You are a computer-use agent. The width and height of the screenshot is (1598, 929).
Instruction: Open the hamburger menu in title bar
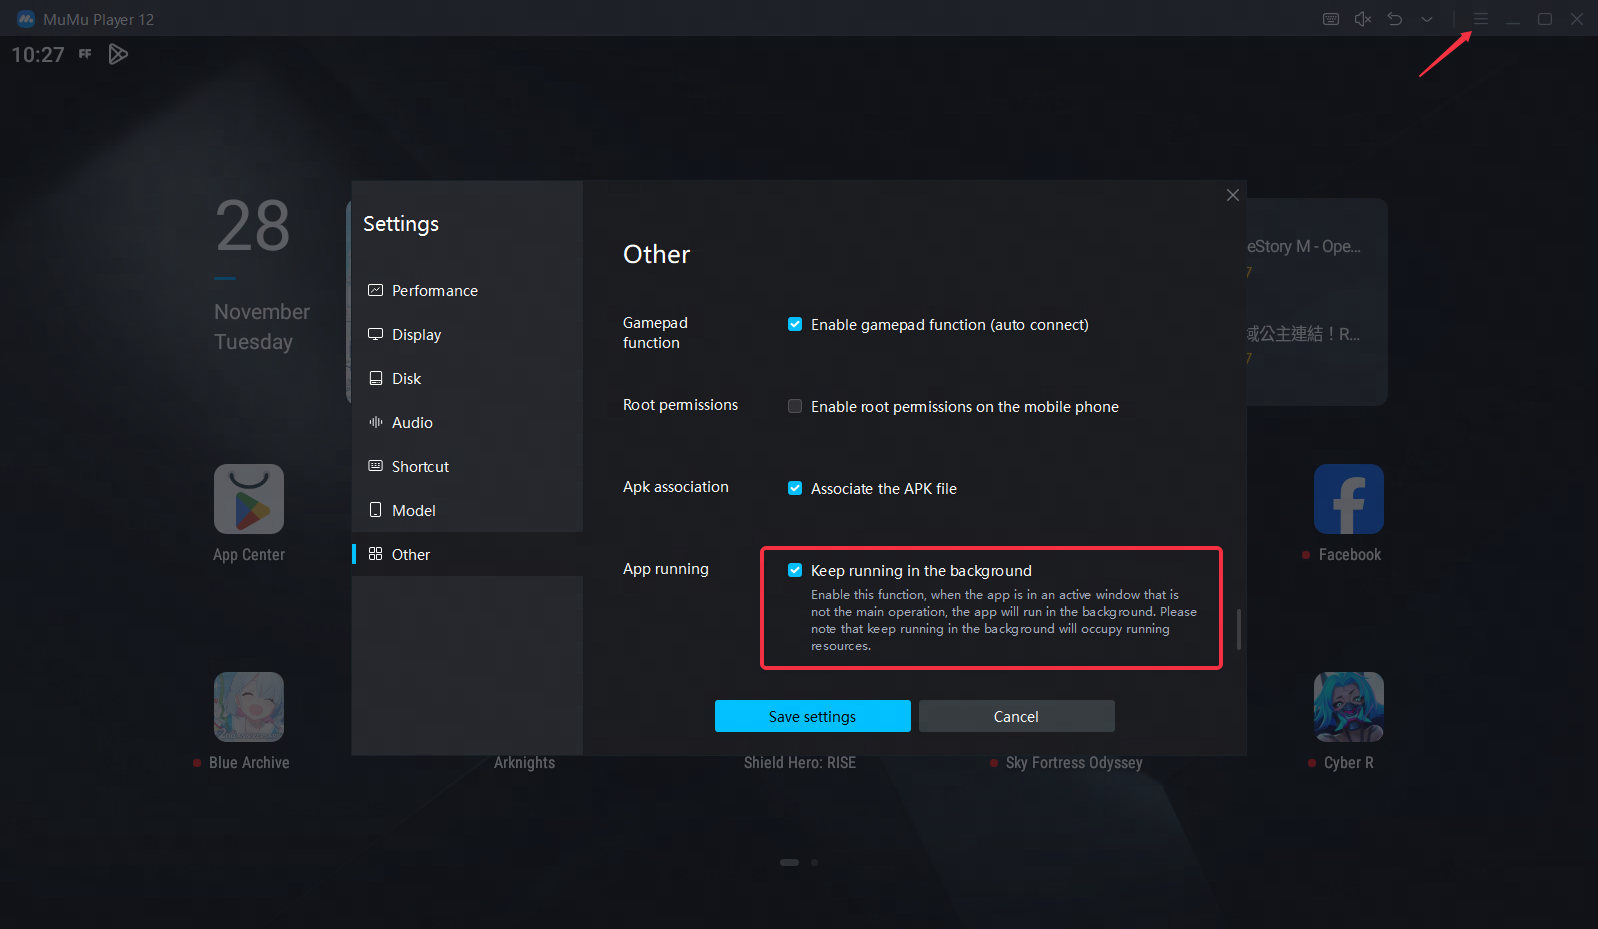pos(1481,19)
